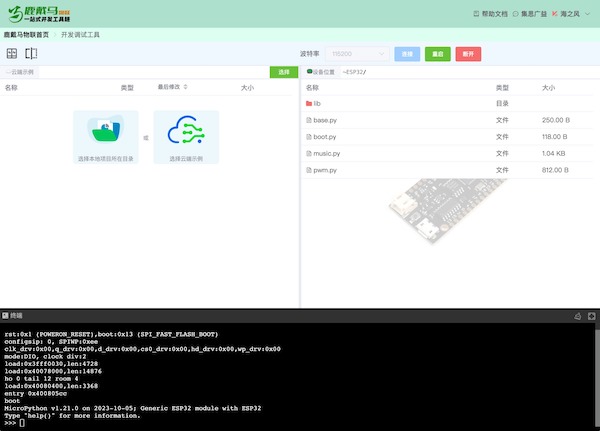600x431 pixels.
Task: Go to 鹿戴马物联首页 breadcrumb
Action: pyautogui.click(x=27, y=34)
